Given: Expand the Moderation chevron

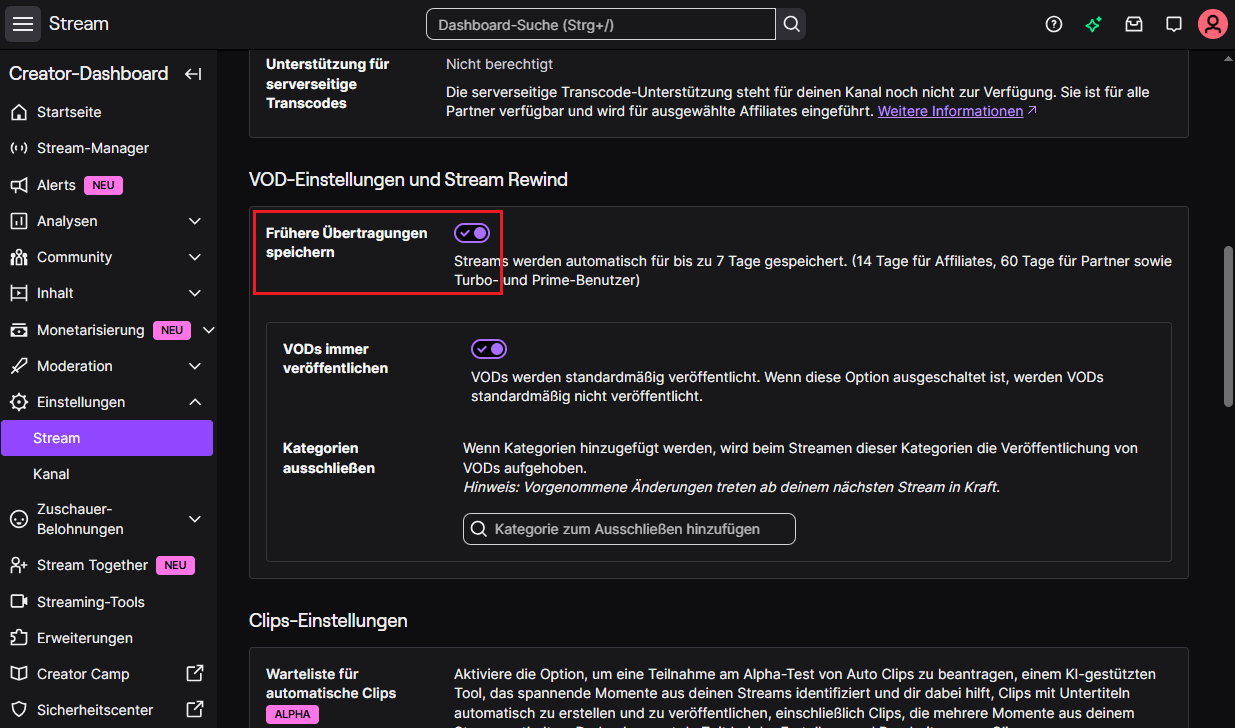Looking at the screenshot, I should pos(195,366).
